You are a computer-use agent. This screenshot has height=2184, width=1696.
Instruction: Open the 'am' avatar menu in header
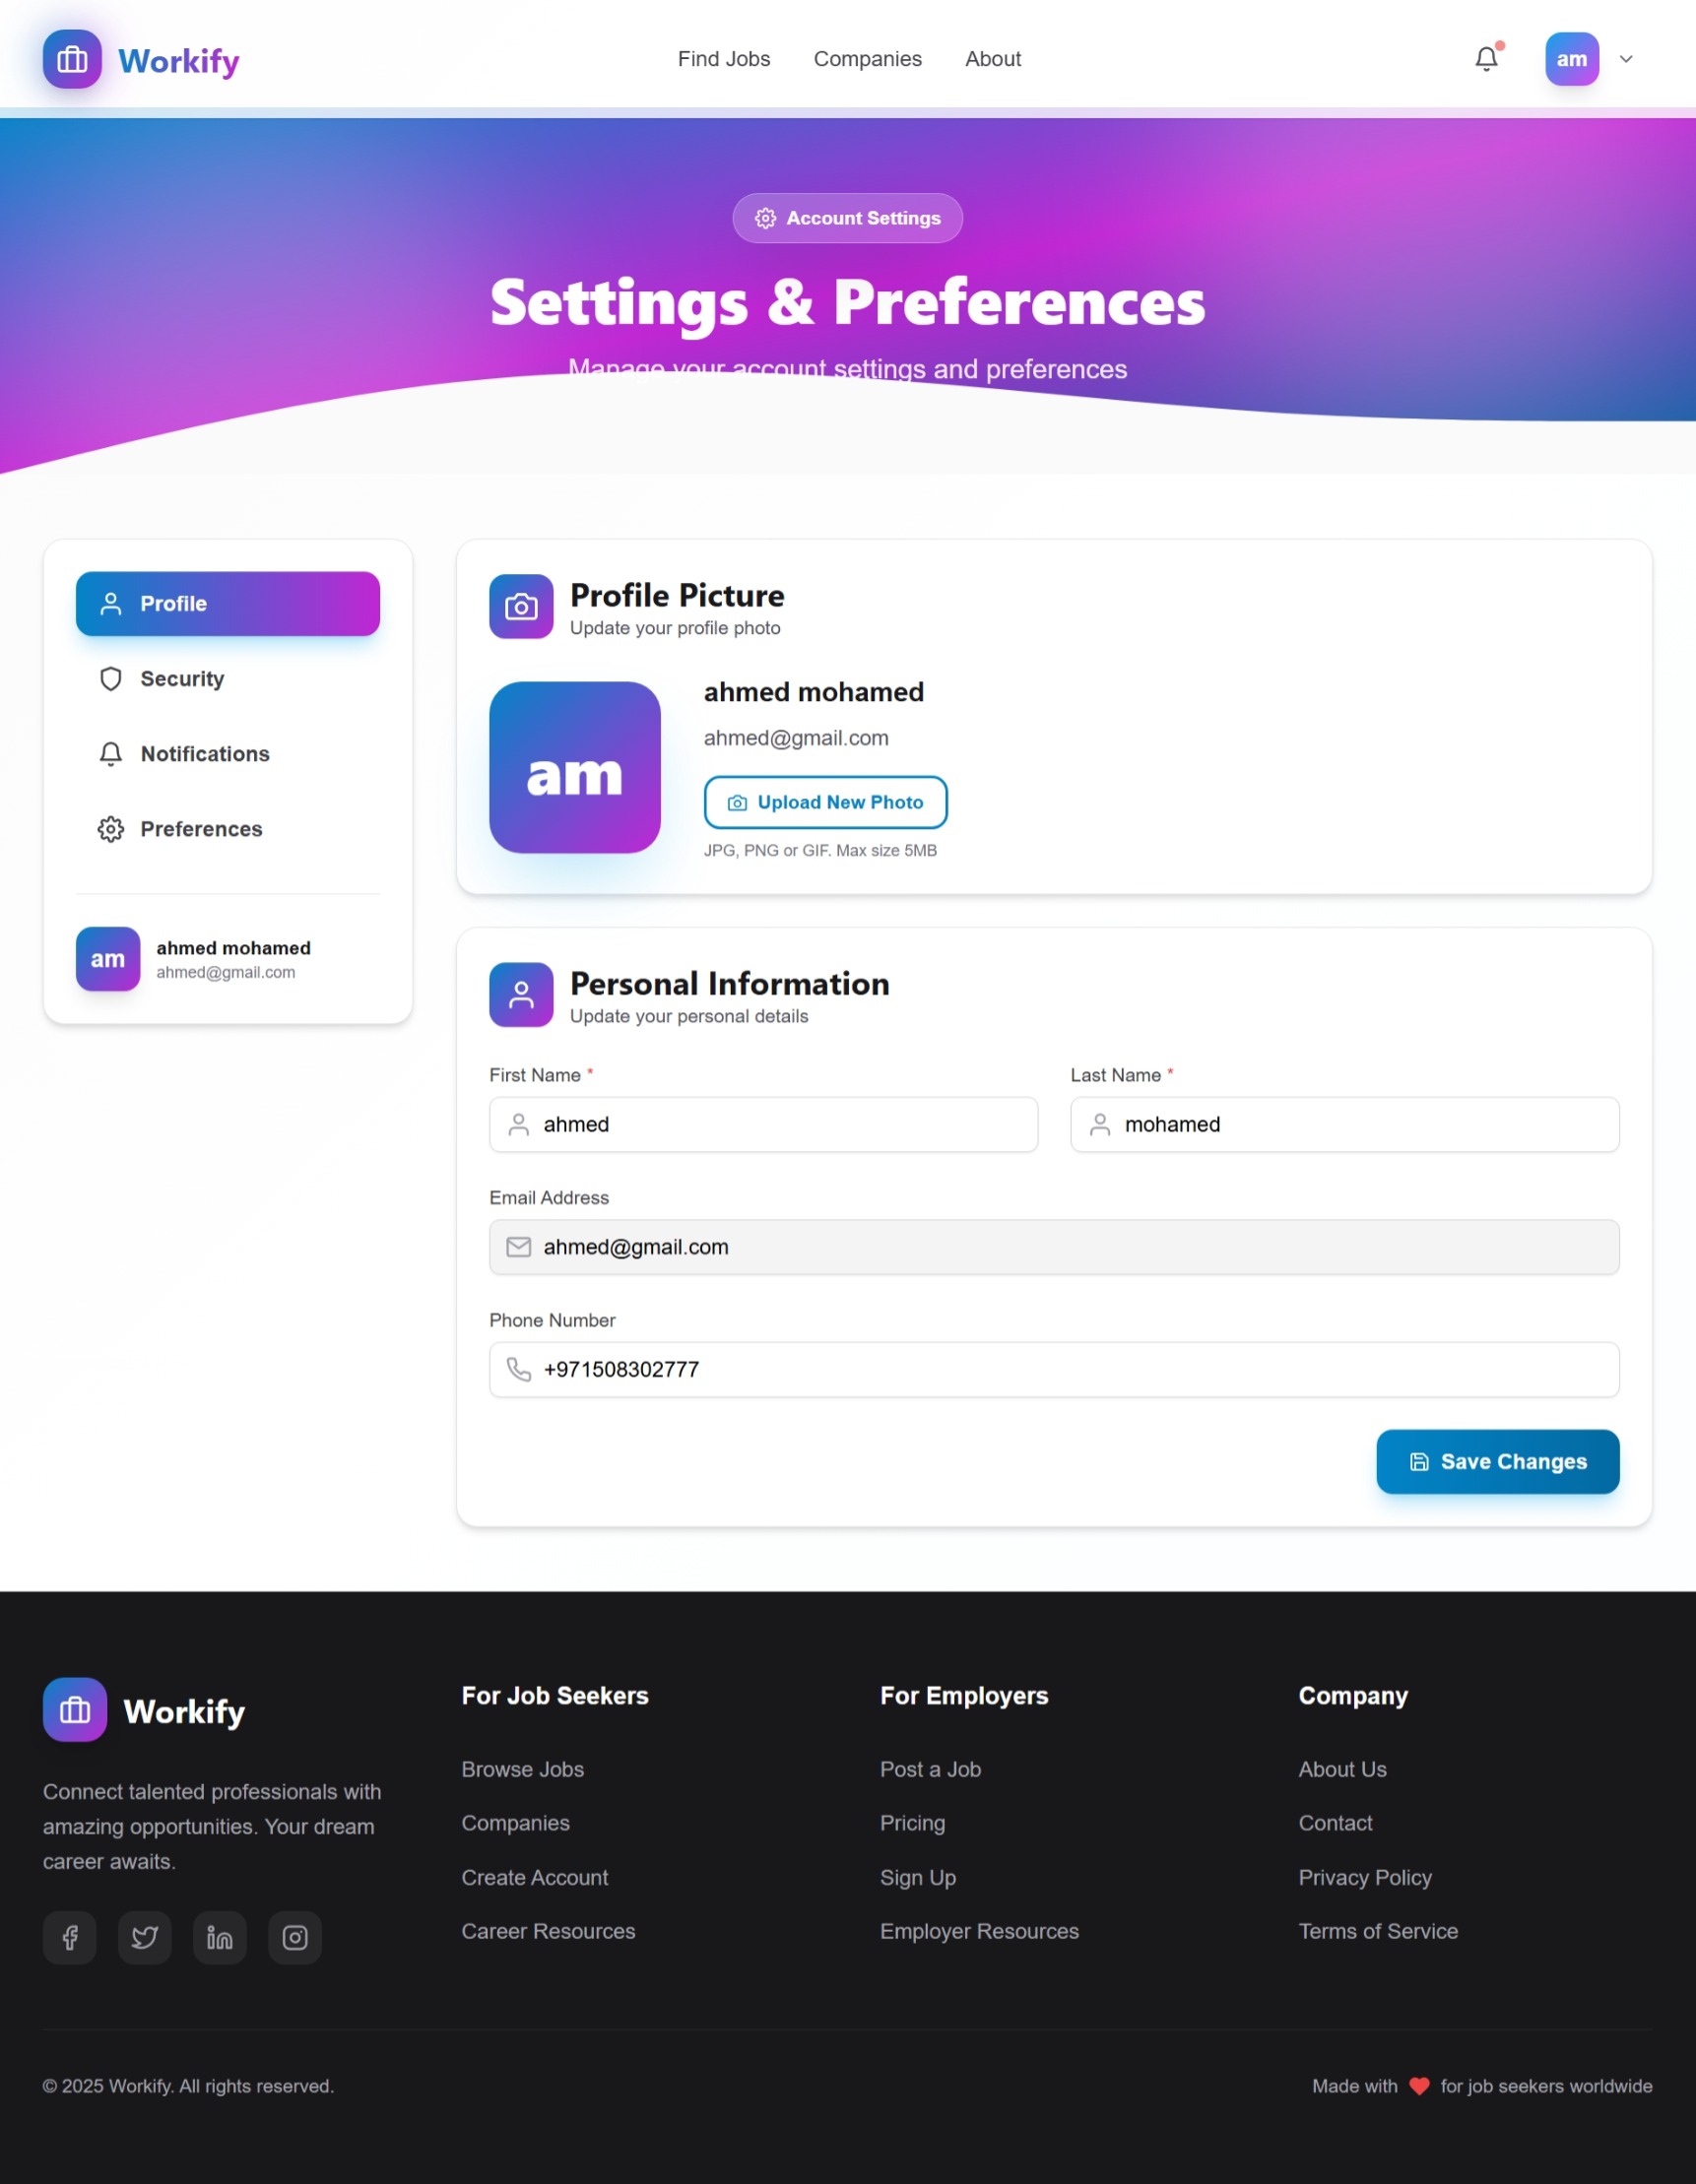1571,60
